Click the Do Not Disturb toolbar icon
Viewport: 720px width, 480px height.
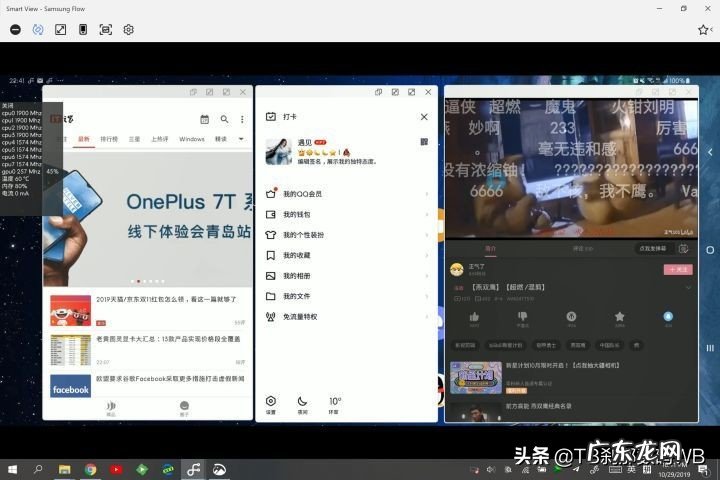pyautogui.click(x=15, y=30)
